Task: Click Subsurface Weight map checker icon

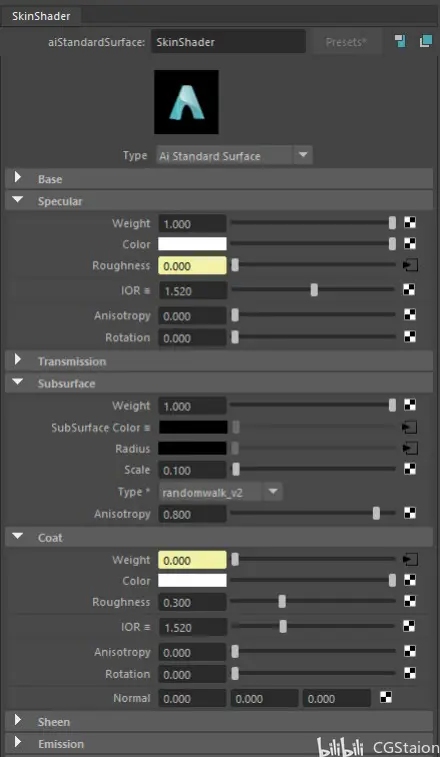Action: 410,405
